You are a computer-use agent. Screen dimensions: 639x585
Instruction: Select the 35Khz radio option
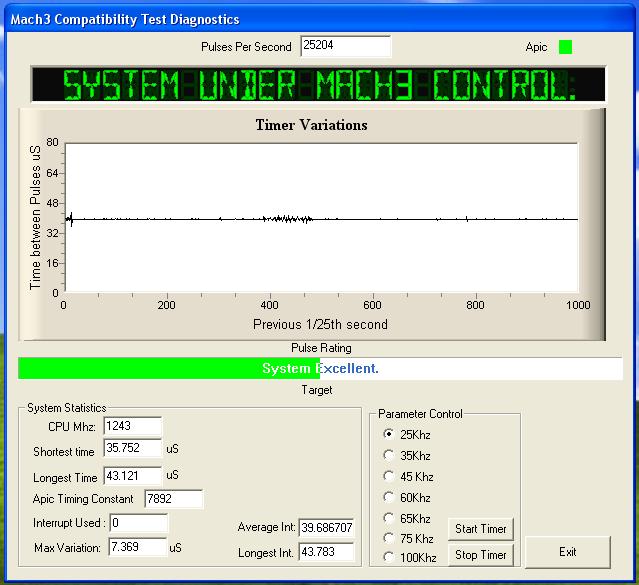click(390, 455)
